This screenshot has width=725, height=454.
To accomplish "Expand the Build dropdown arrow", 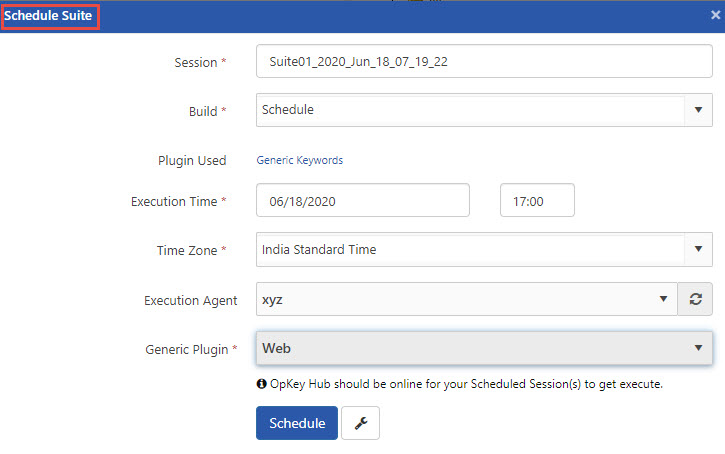I will point(698,110).
